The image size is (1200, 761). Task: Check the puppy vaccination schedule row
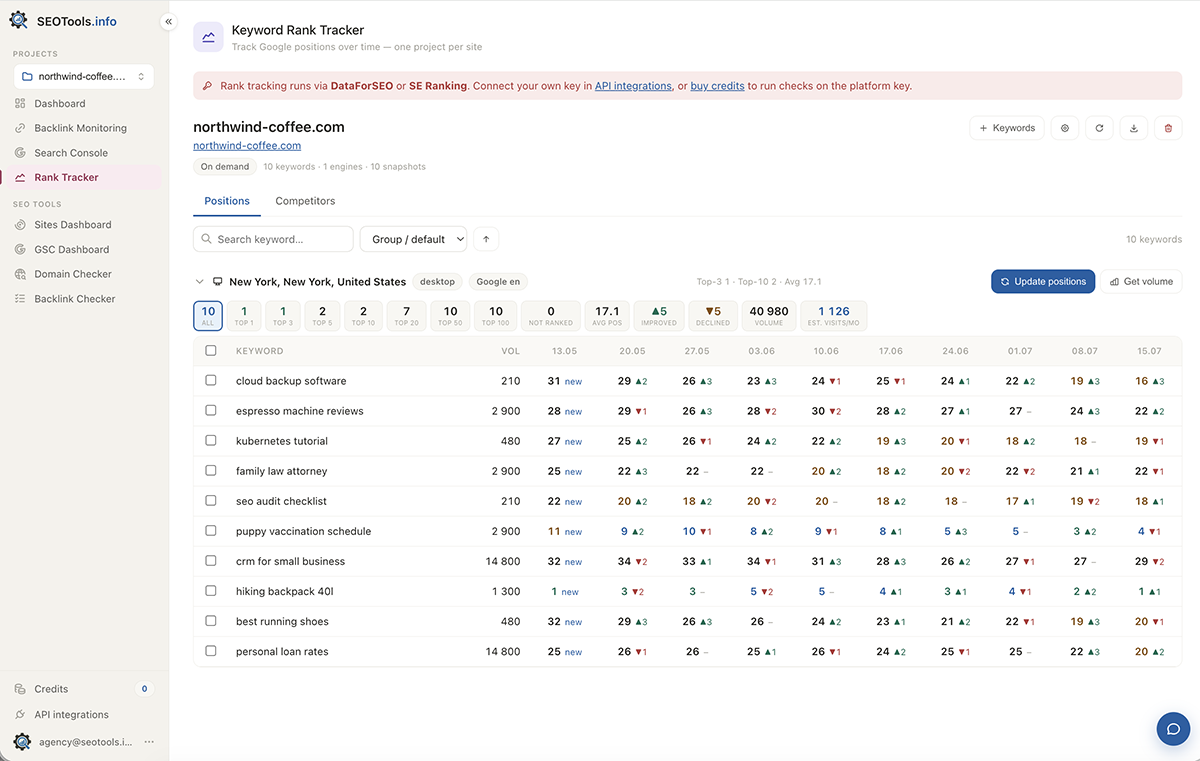point(210,531)
